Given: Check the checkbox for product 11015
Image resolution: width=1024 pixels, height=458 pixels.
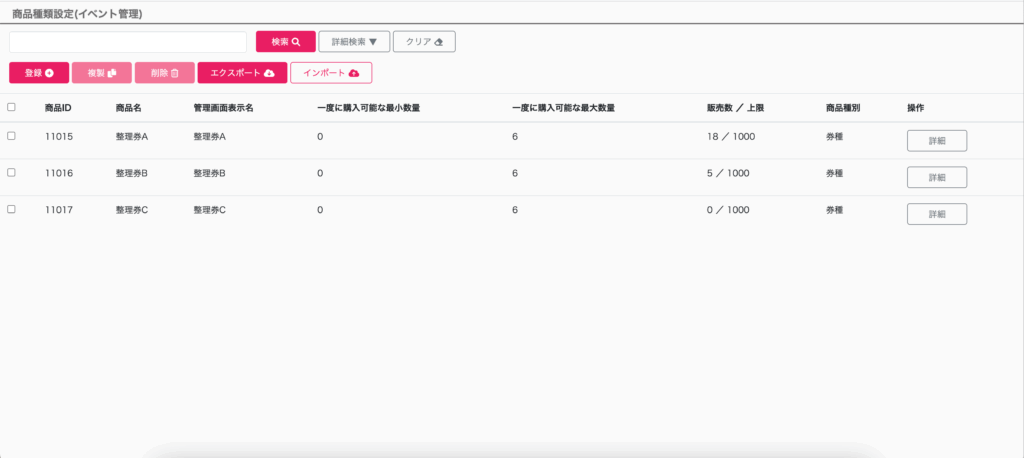Looking at the screenshot, I should point(11,136).
